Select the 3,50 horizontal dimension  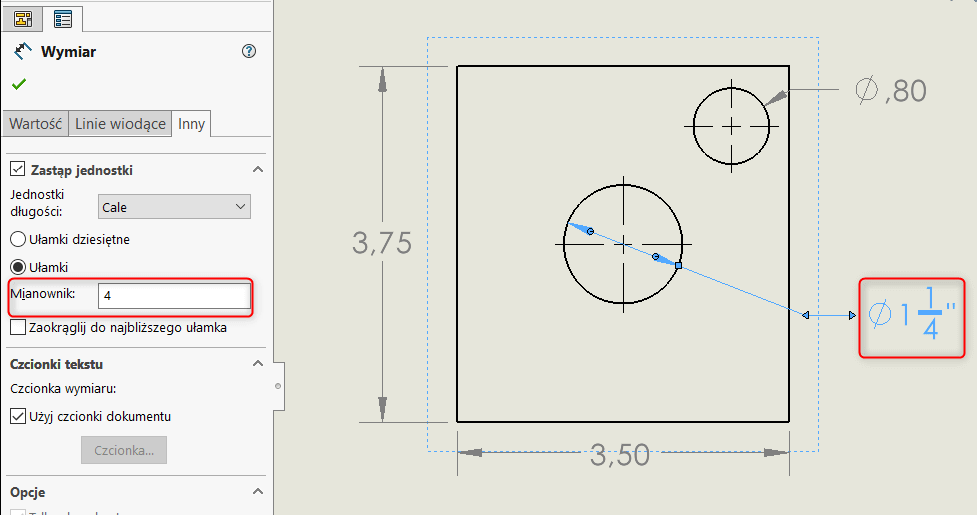tap(620, 455)
